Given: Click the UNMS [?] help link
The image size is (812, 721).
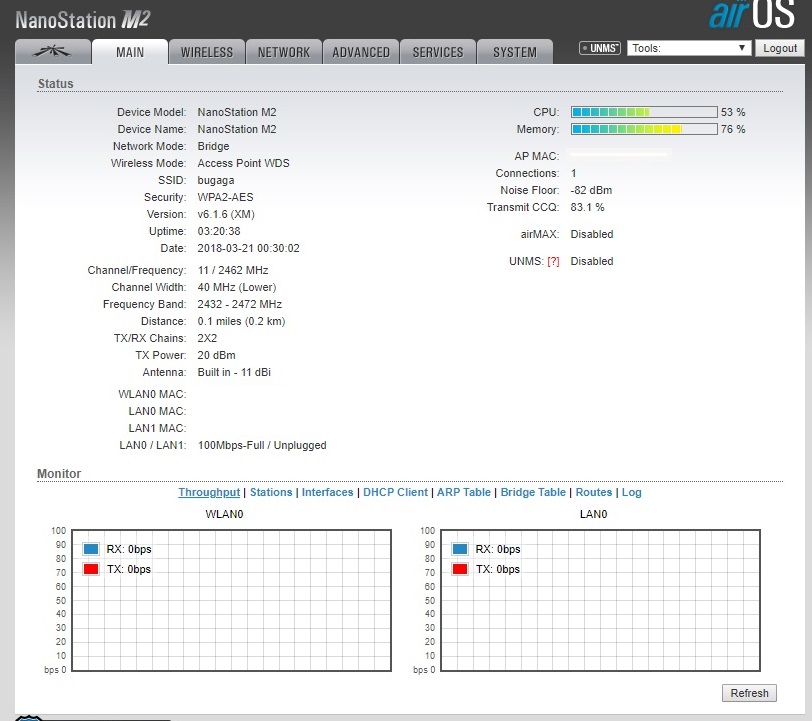Looking at the screenshot, I should 554,262.
